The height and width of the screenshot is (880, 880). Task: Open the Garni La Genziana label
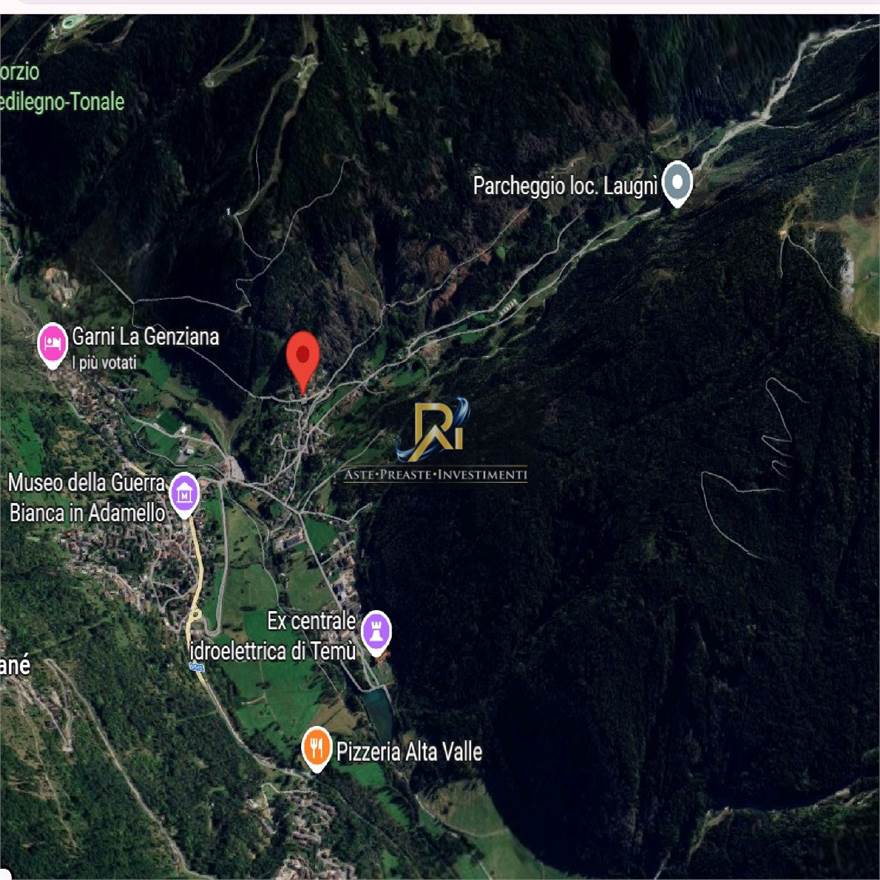pos(145,337)
